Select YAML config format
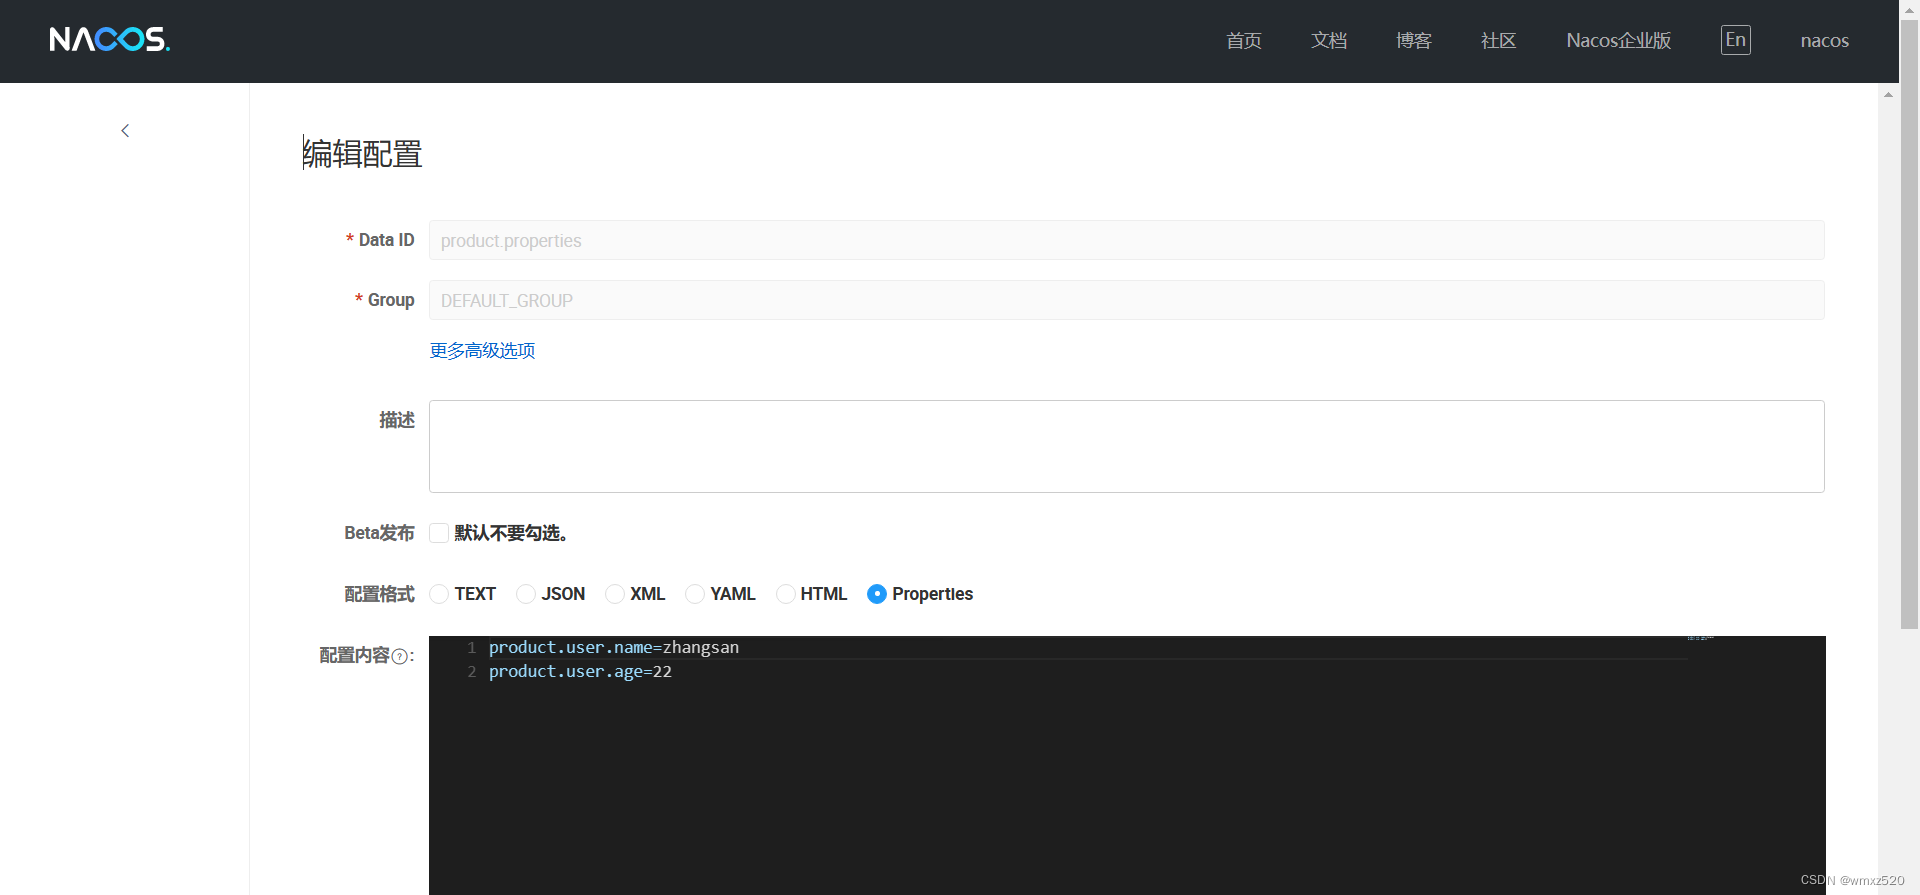Image resolution: width=1920 pixels, height=895 pixels. click(x=695, y=594)
